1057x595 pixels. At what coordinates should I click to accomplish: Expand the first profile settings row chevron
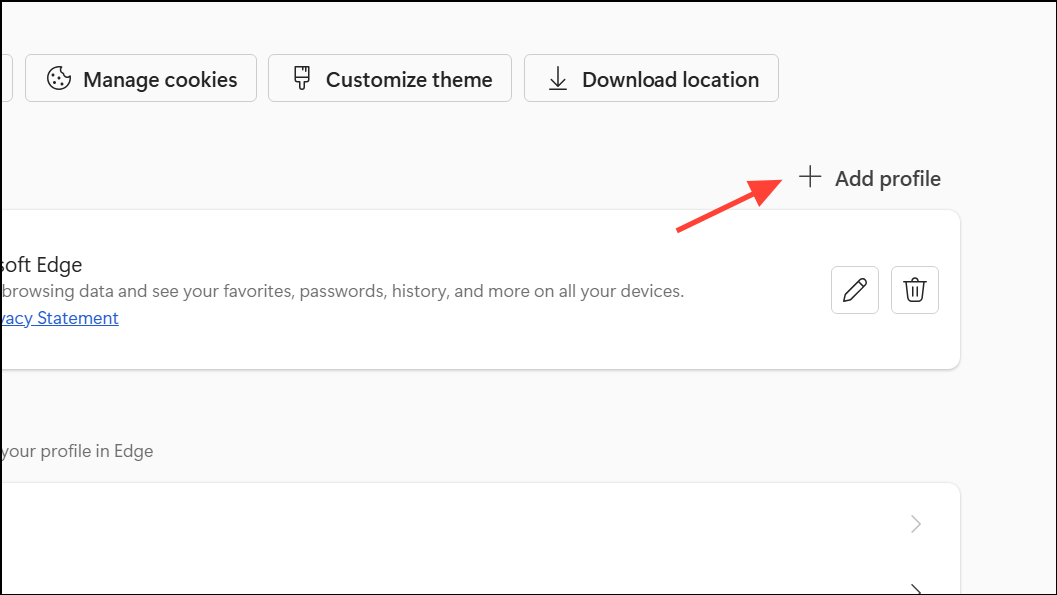(915, 524)
